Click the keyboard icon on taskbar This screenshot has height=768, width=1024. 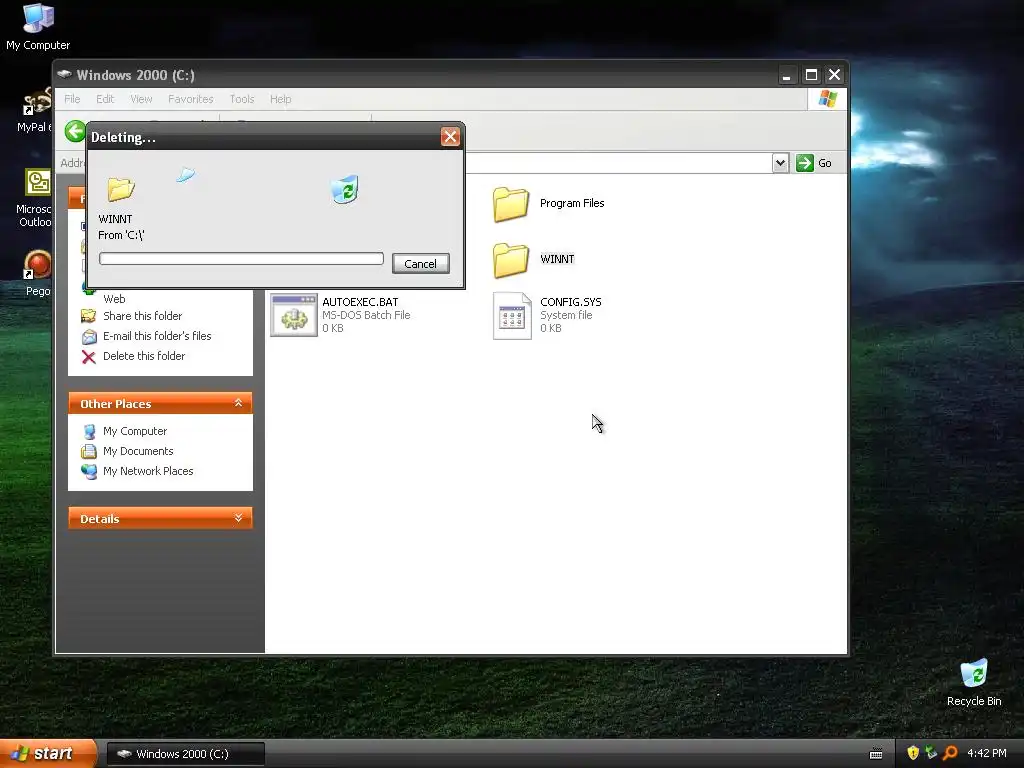[x=876, y=754]
